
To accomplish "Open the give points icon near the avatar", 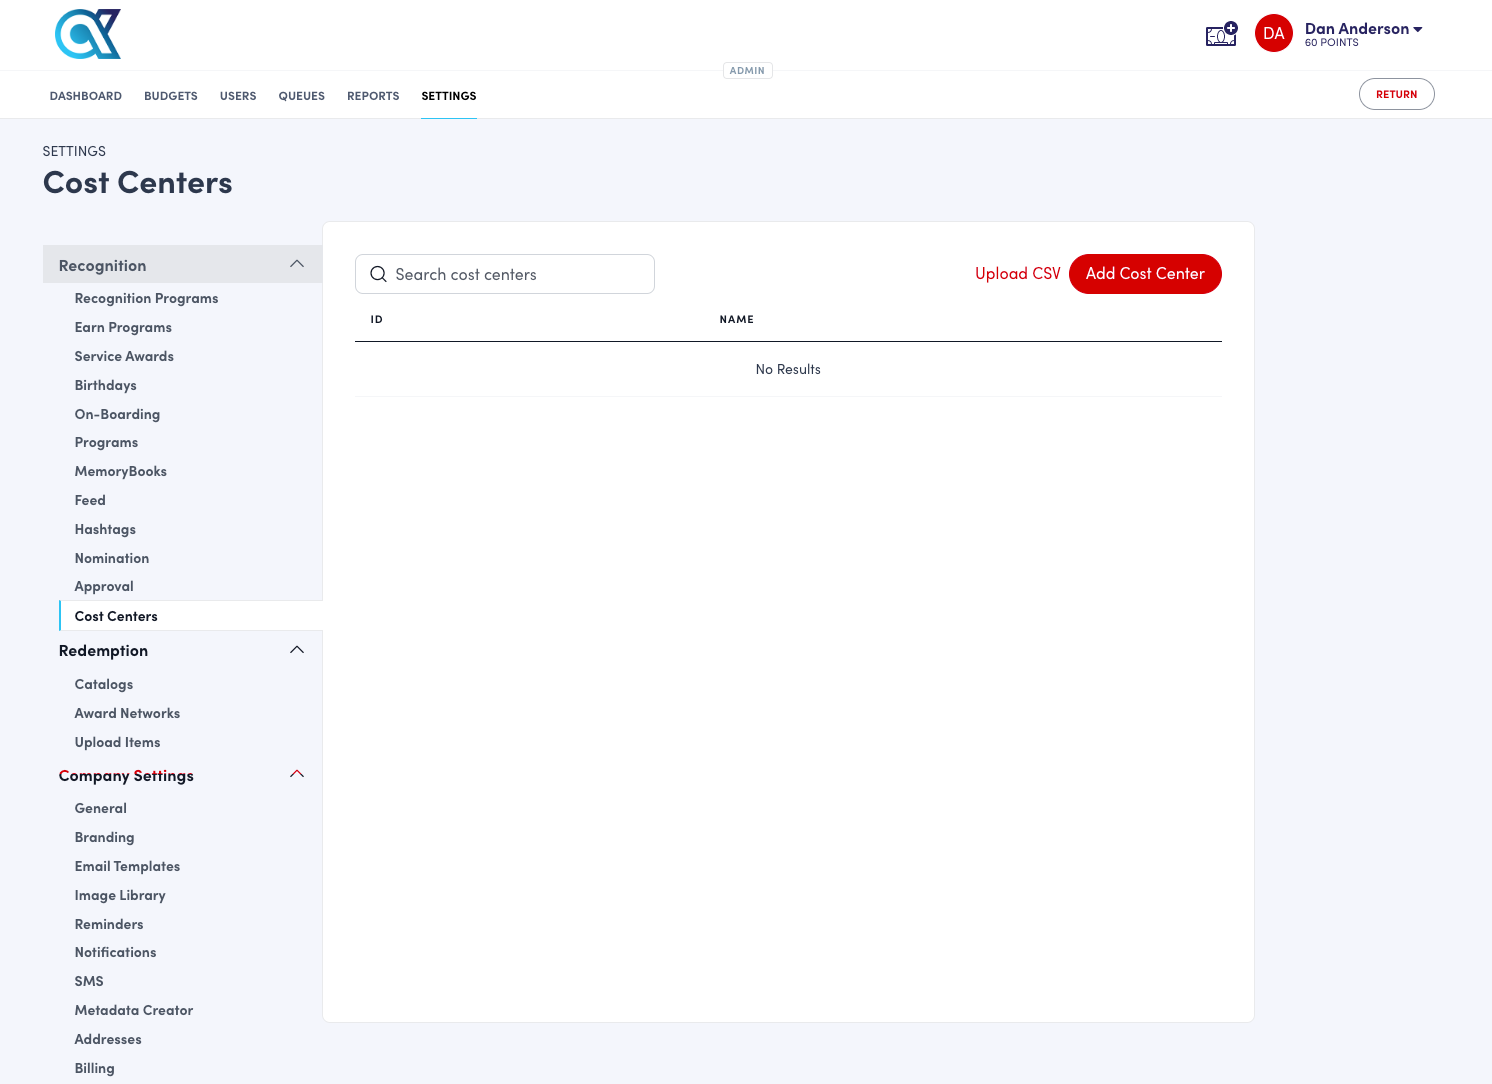I will click(1221, 33).
